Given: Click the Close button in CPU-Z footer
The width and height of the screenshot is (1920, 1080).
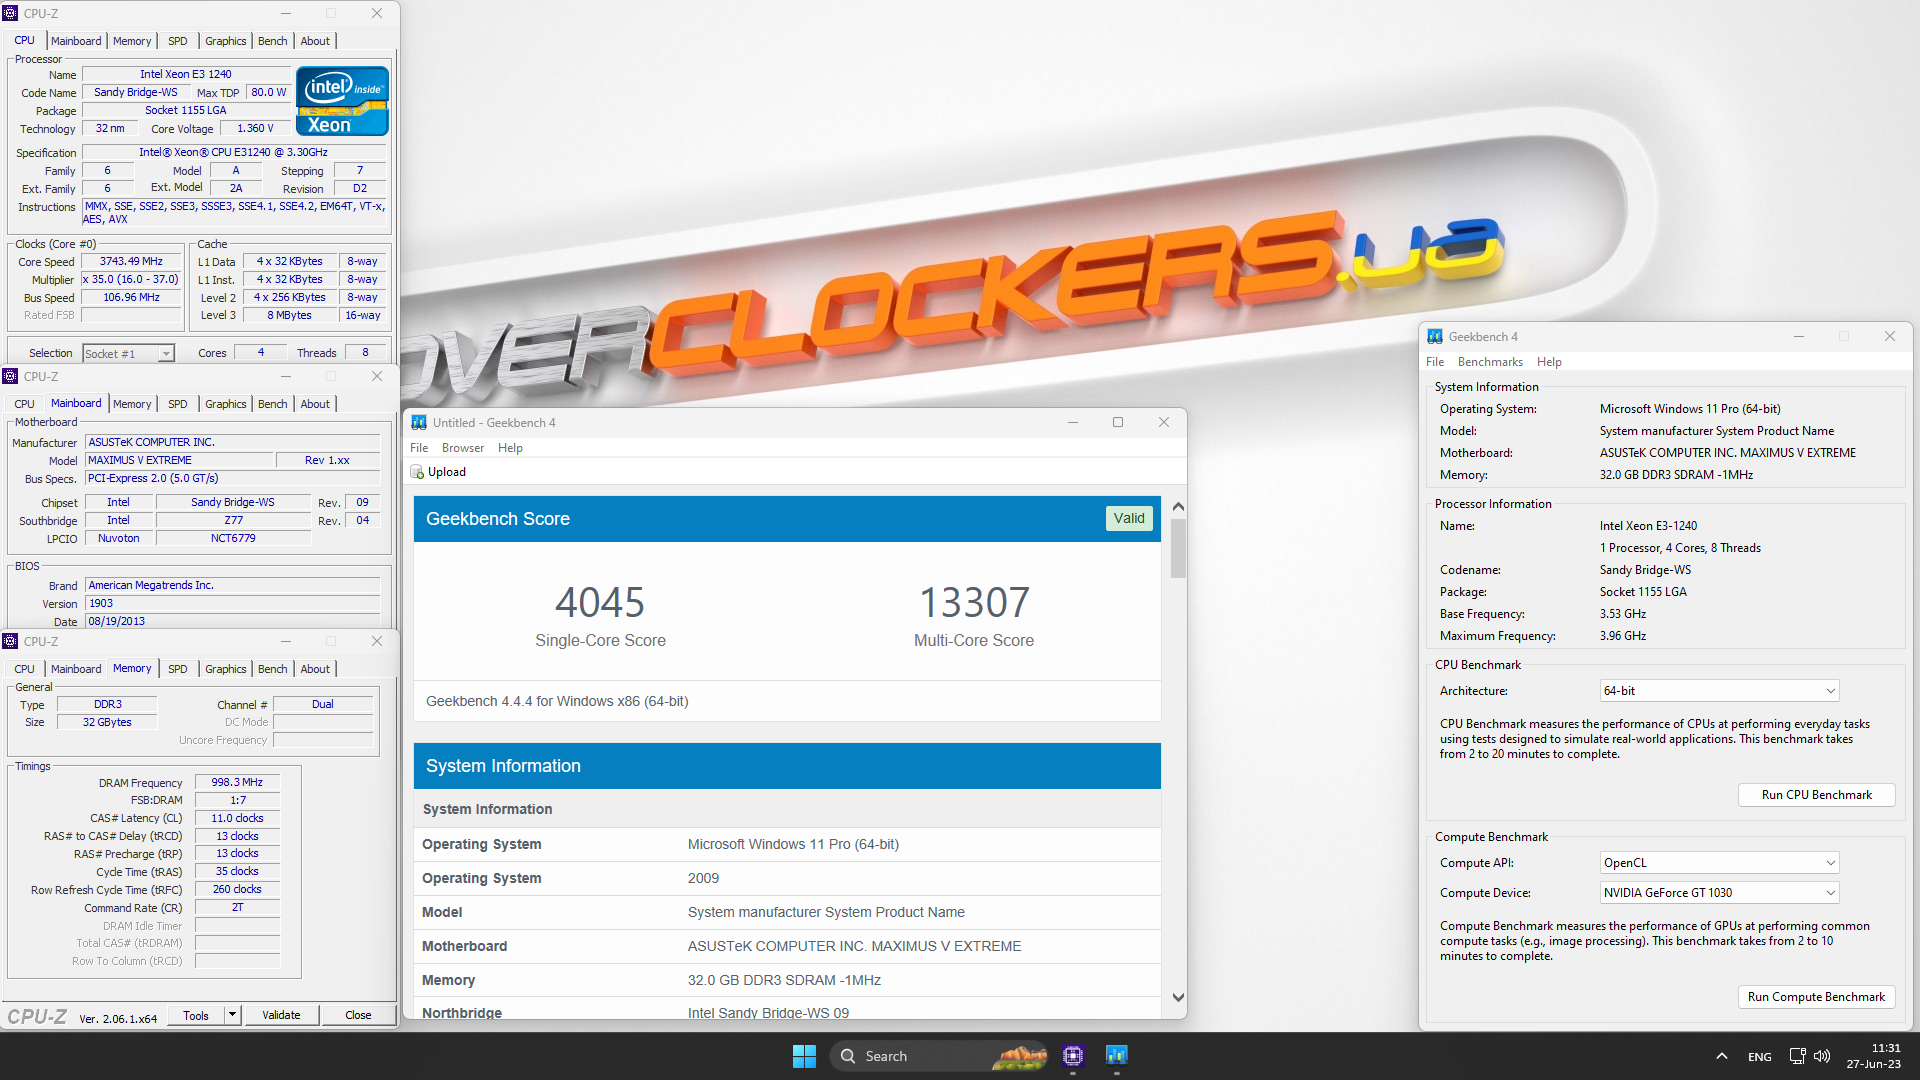Looking at the screenshot, I should click(x=358, y=1015).
